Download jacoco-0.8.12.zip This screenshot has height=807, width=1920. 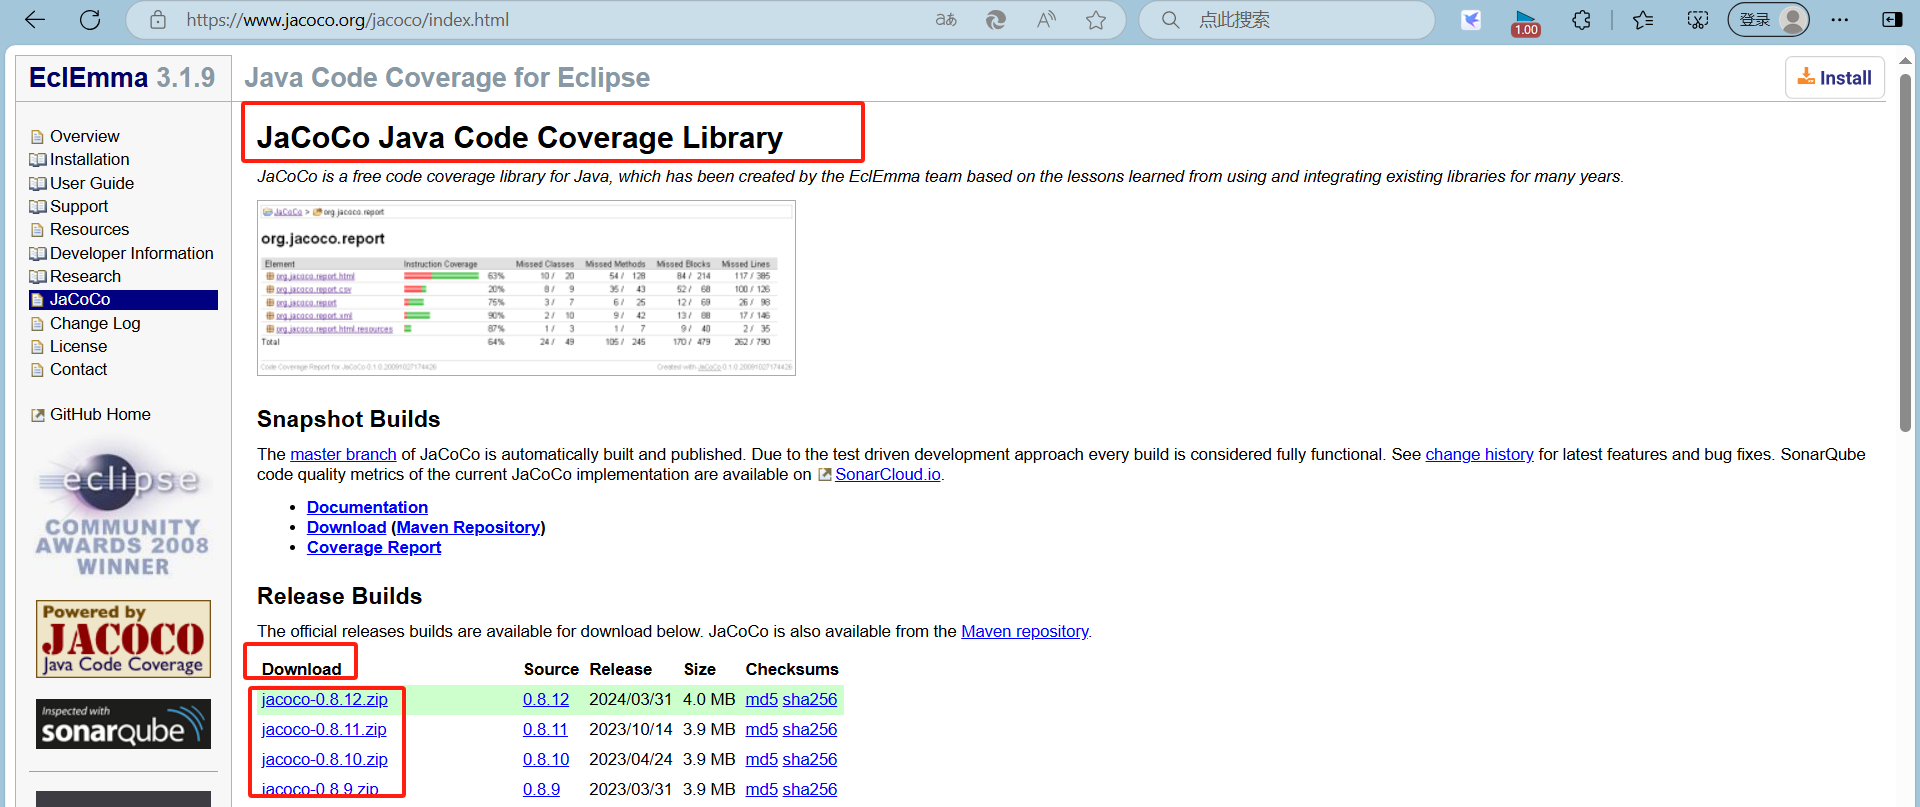tap(324, 699)
